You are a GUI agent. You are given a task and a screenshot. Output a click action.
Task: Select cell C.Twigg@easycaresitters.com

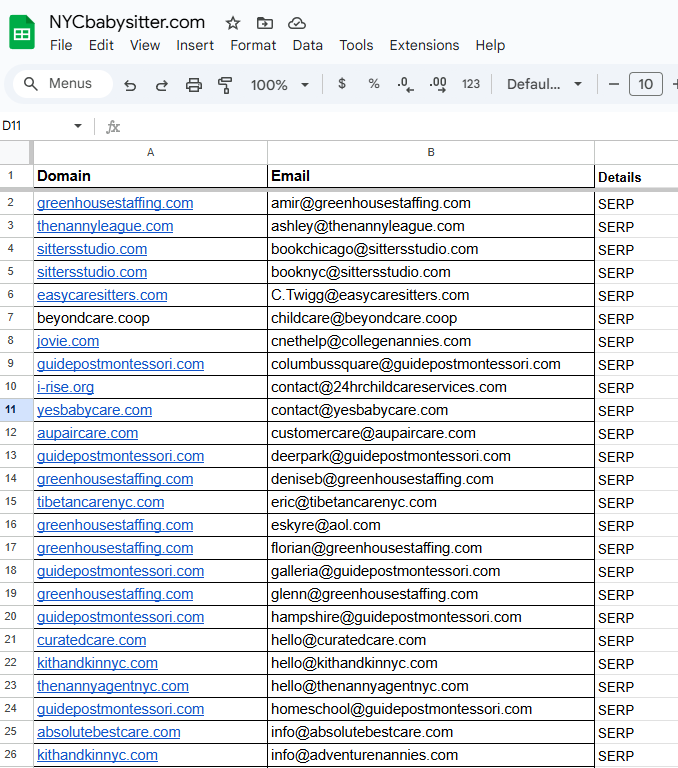(x=431, y=295)
